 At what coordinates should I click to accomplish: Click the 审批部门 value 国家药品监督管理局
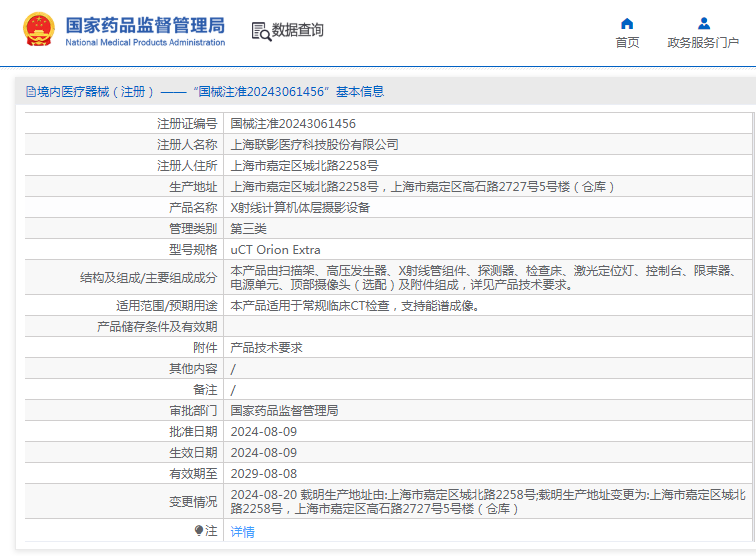pos(284,411)
